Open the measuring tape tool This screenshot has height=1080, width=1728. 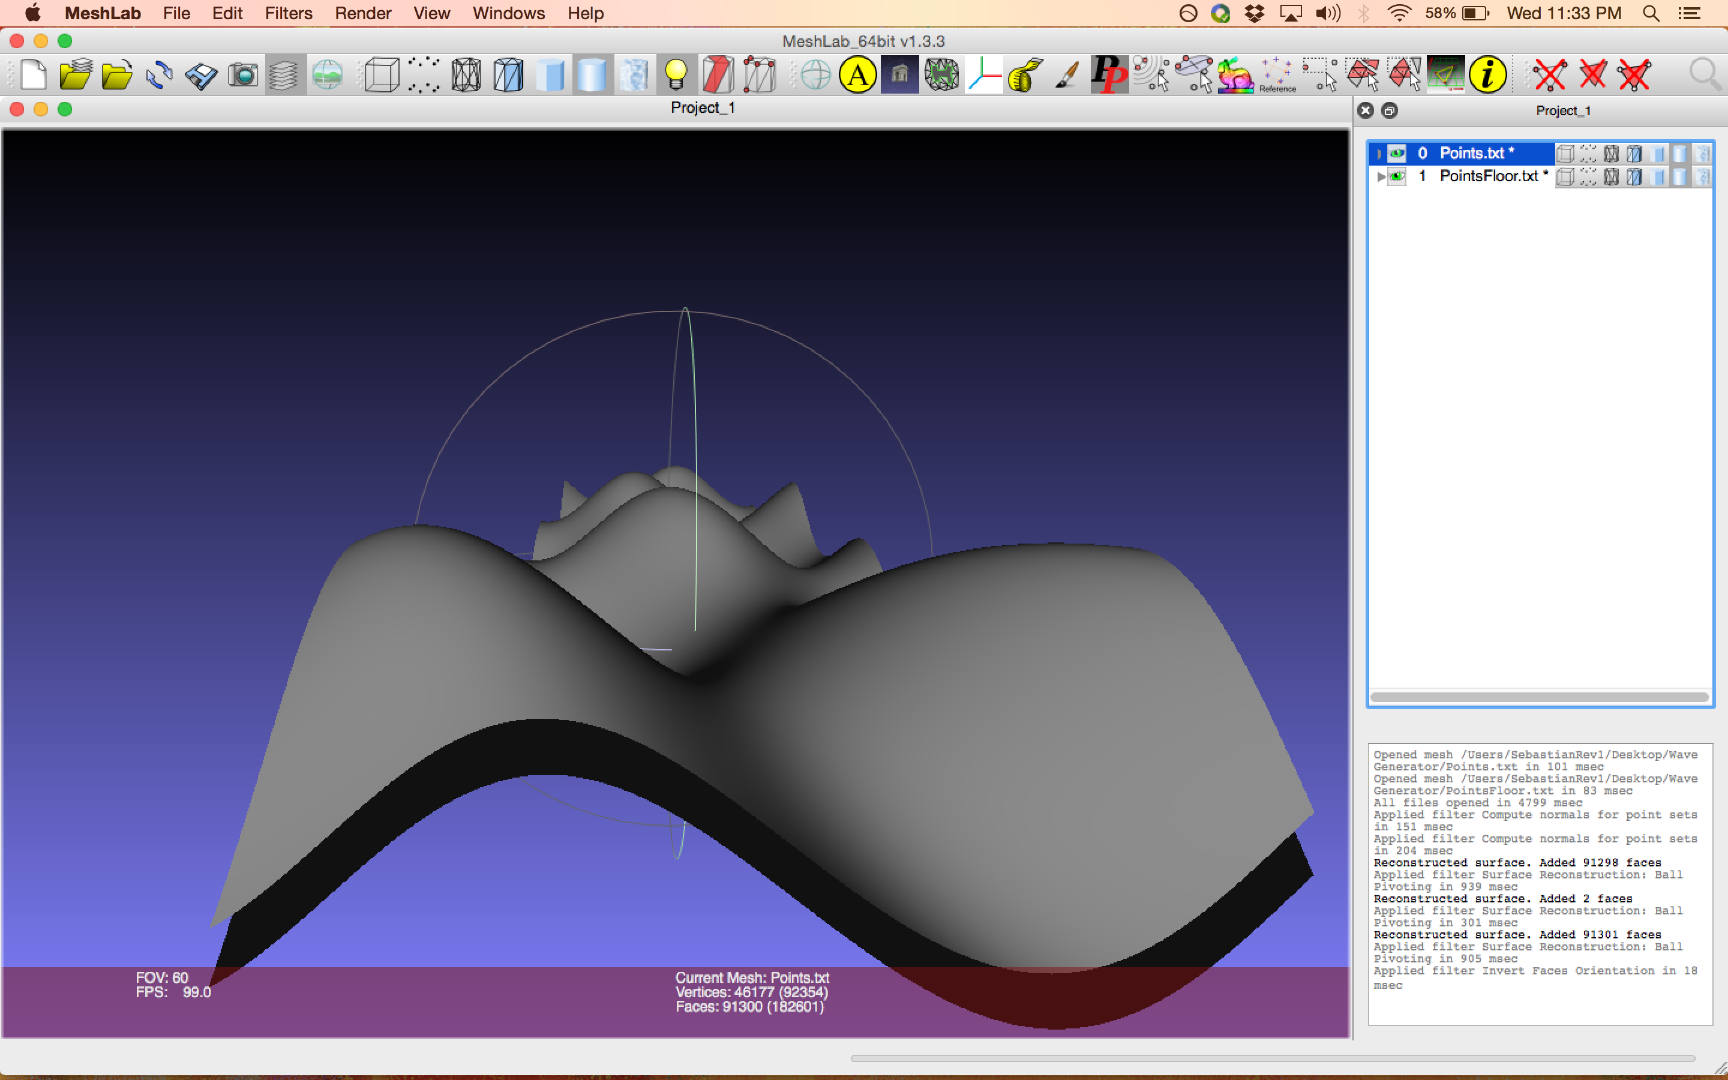(x=1024, y=74)
